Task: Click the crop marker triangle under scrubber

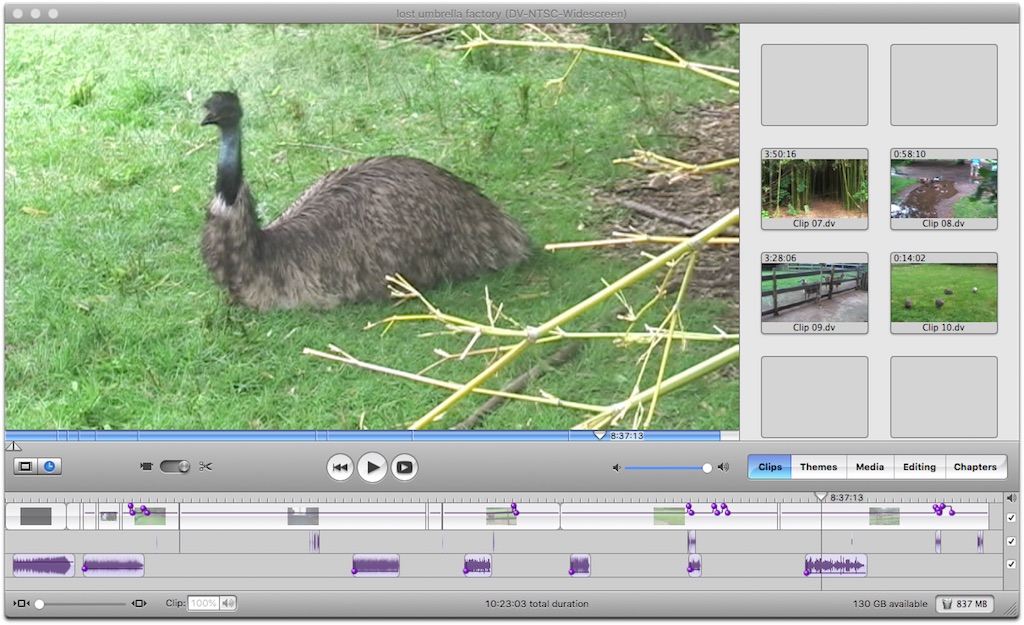Action: click(x=13, y=447)
